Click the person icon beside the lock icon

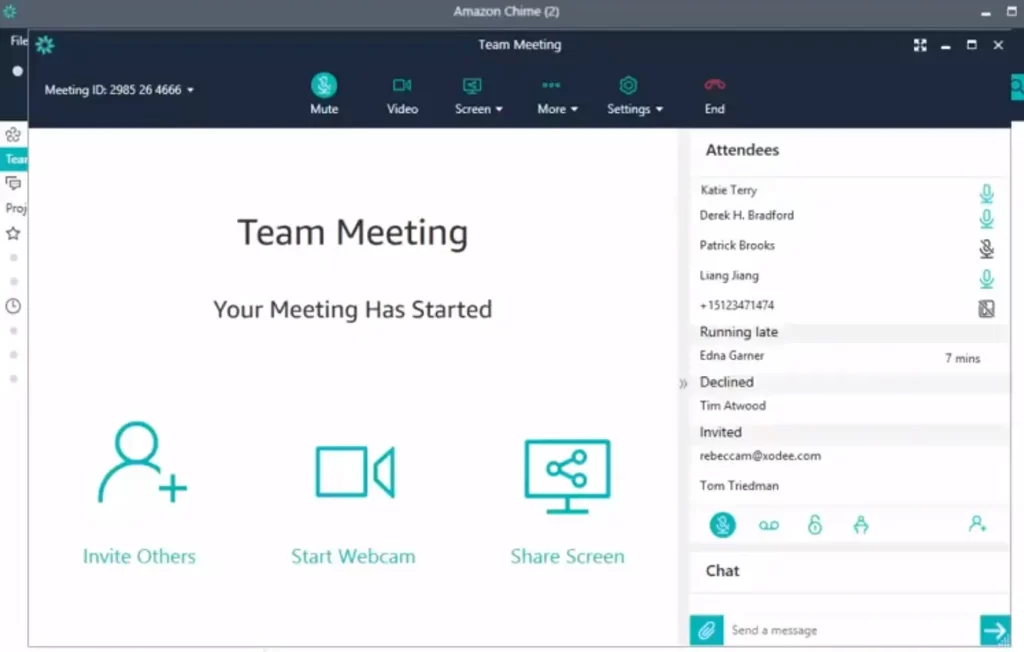(861, 525)
